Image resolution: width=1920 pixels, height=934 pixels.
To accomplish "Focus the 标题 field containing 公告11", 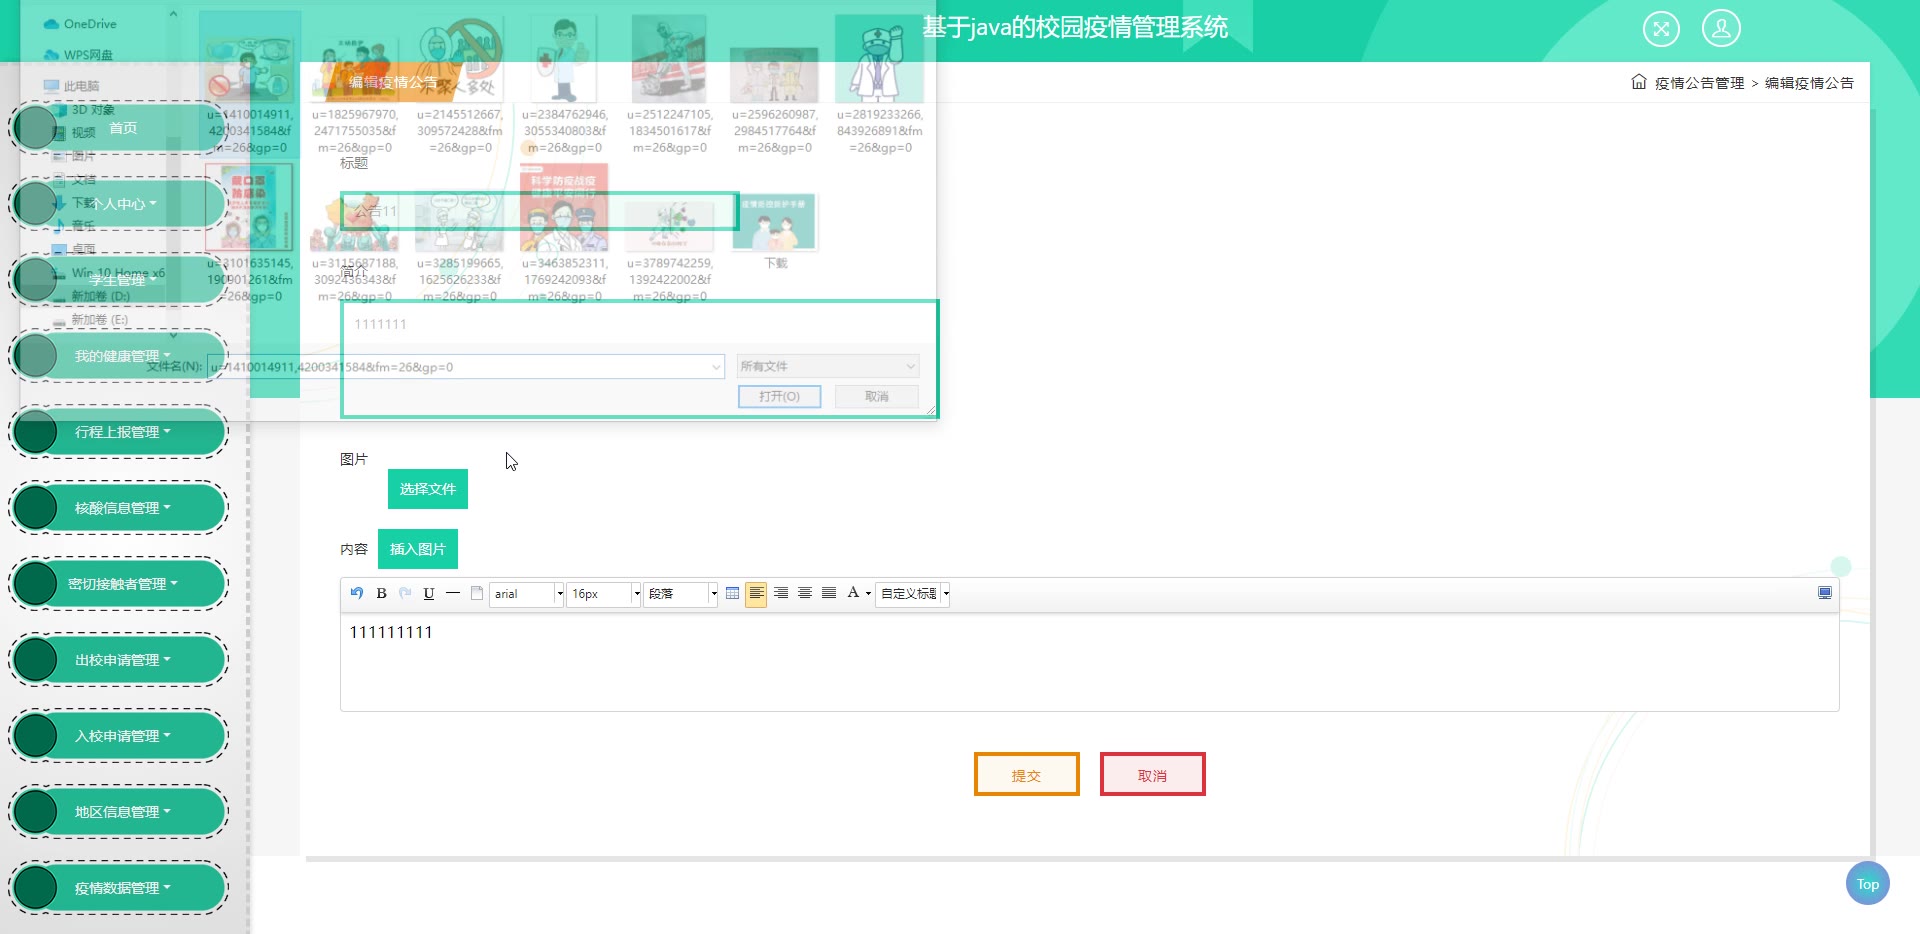I will click(539, 211).
